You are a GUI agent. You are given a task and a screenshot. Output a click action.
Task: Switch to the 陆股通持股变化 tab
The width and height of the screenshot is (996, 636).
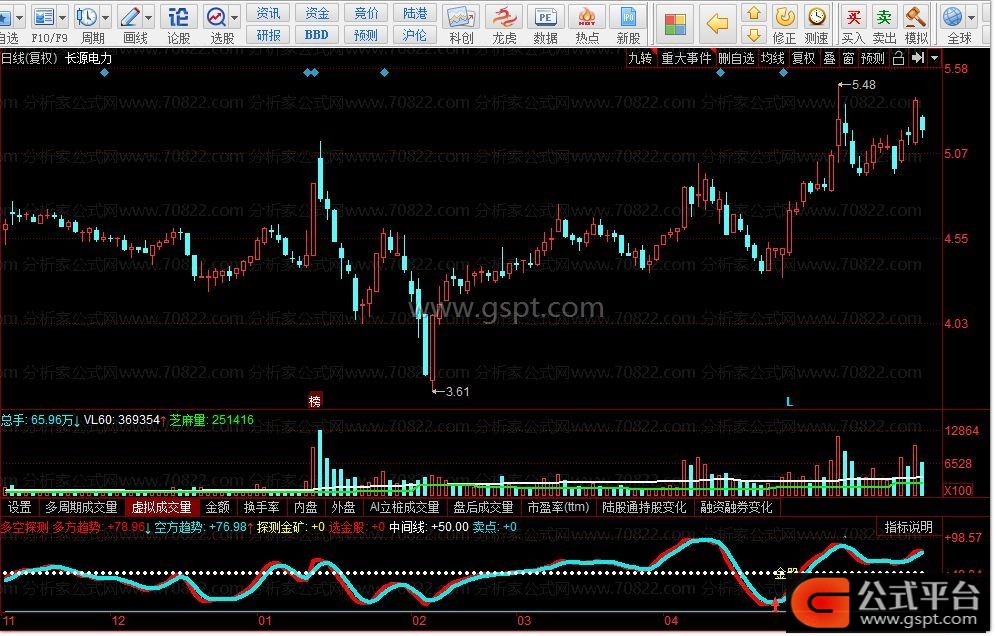[645, 507]
